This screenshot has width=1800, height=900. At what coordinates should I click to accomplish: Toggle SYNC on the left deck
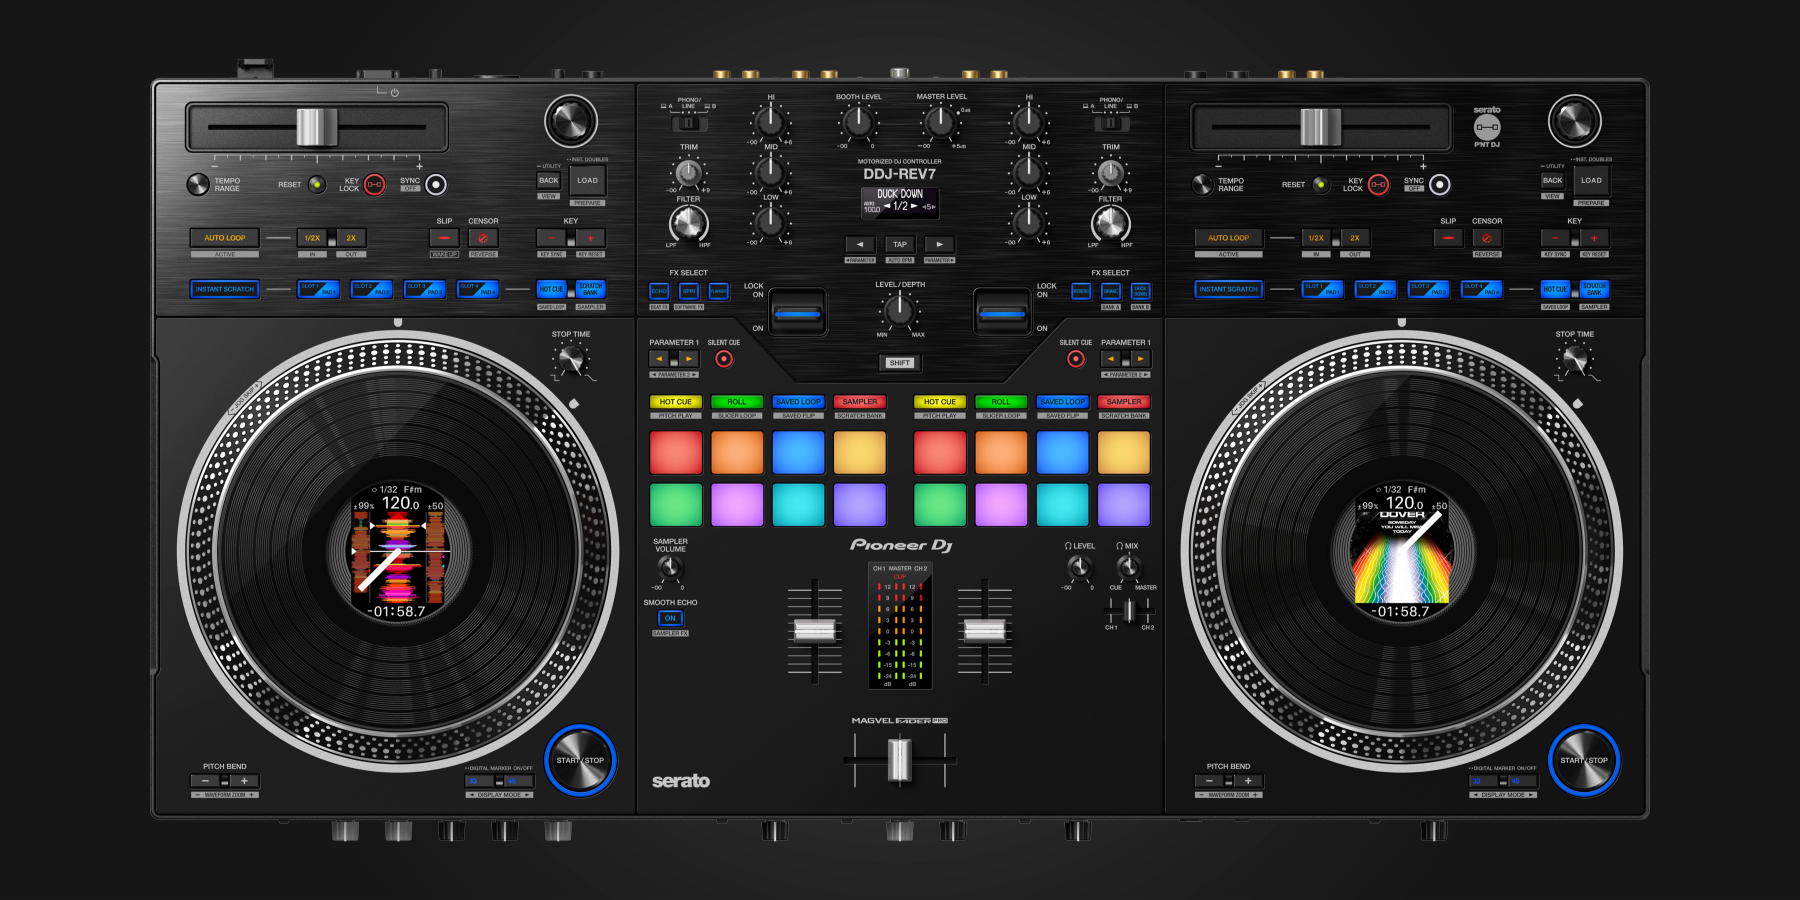(x=434, y=184)
